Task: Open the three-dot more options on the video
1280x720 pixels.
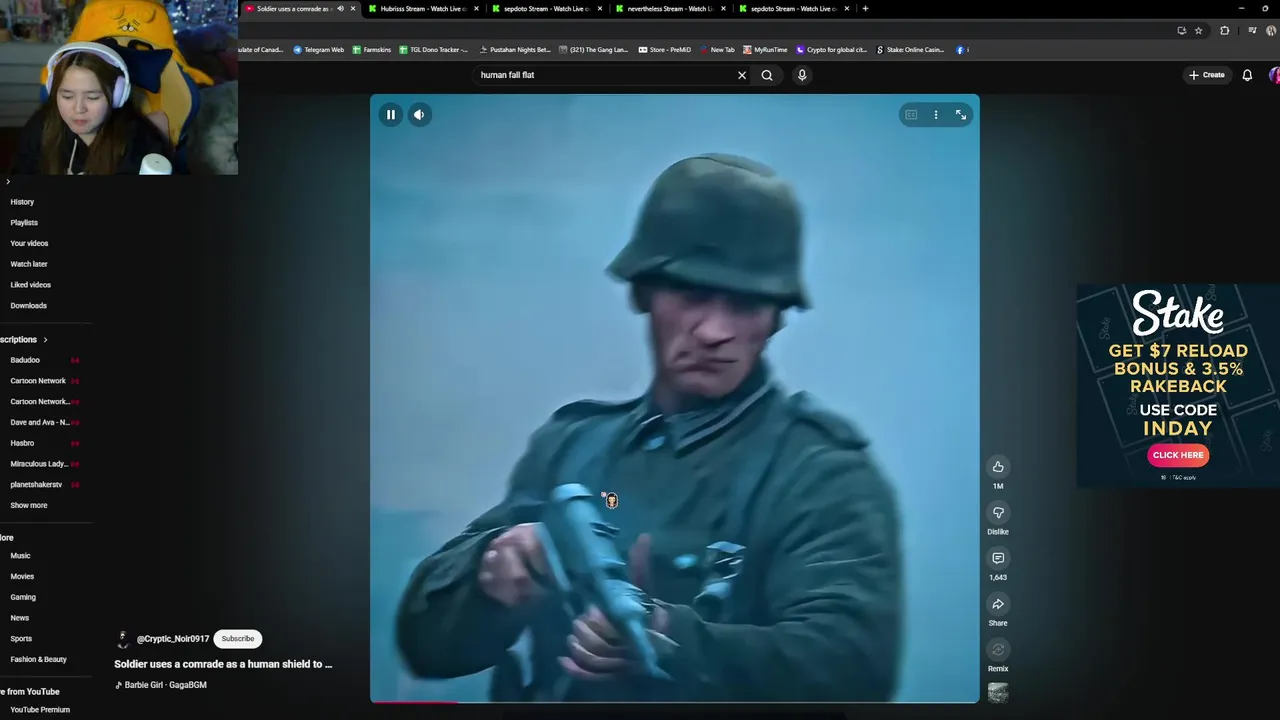Action: pos(936,115)
